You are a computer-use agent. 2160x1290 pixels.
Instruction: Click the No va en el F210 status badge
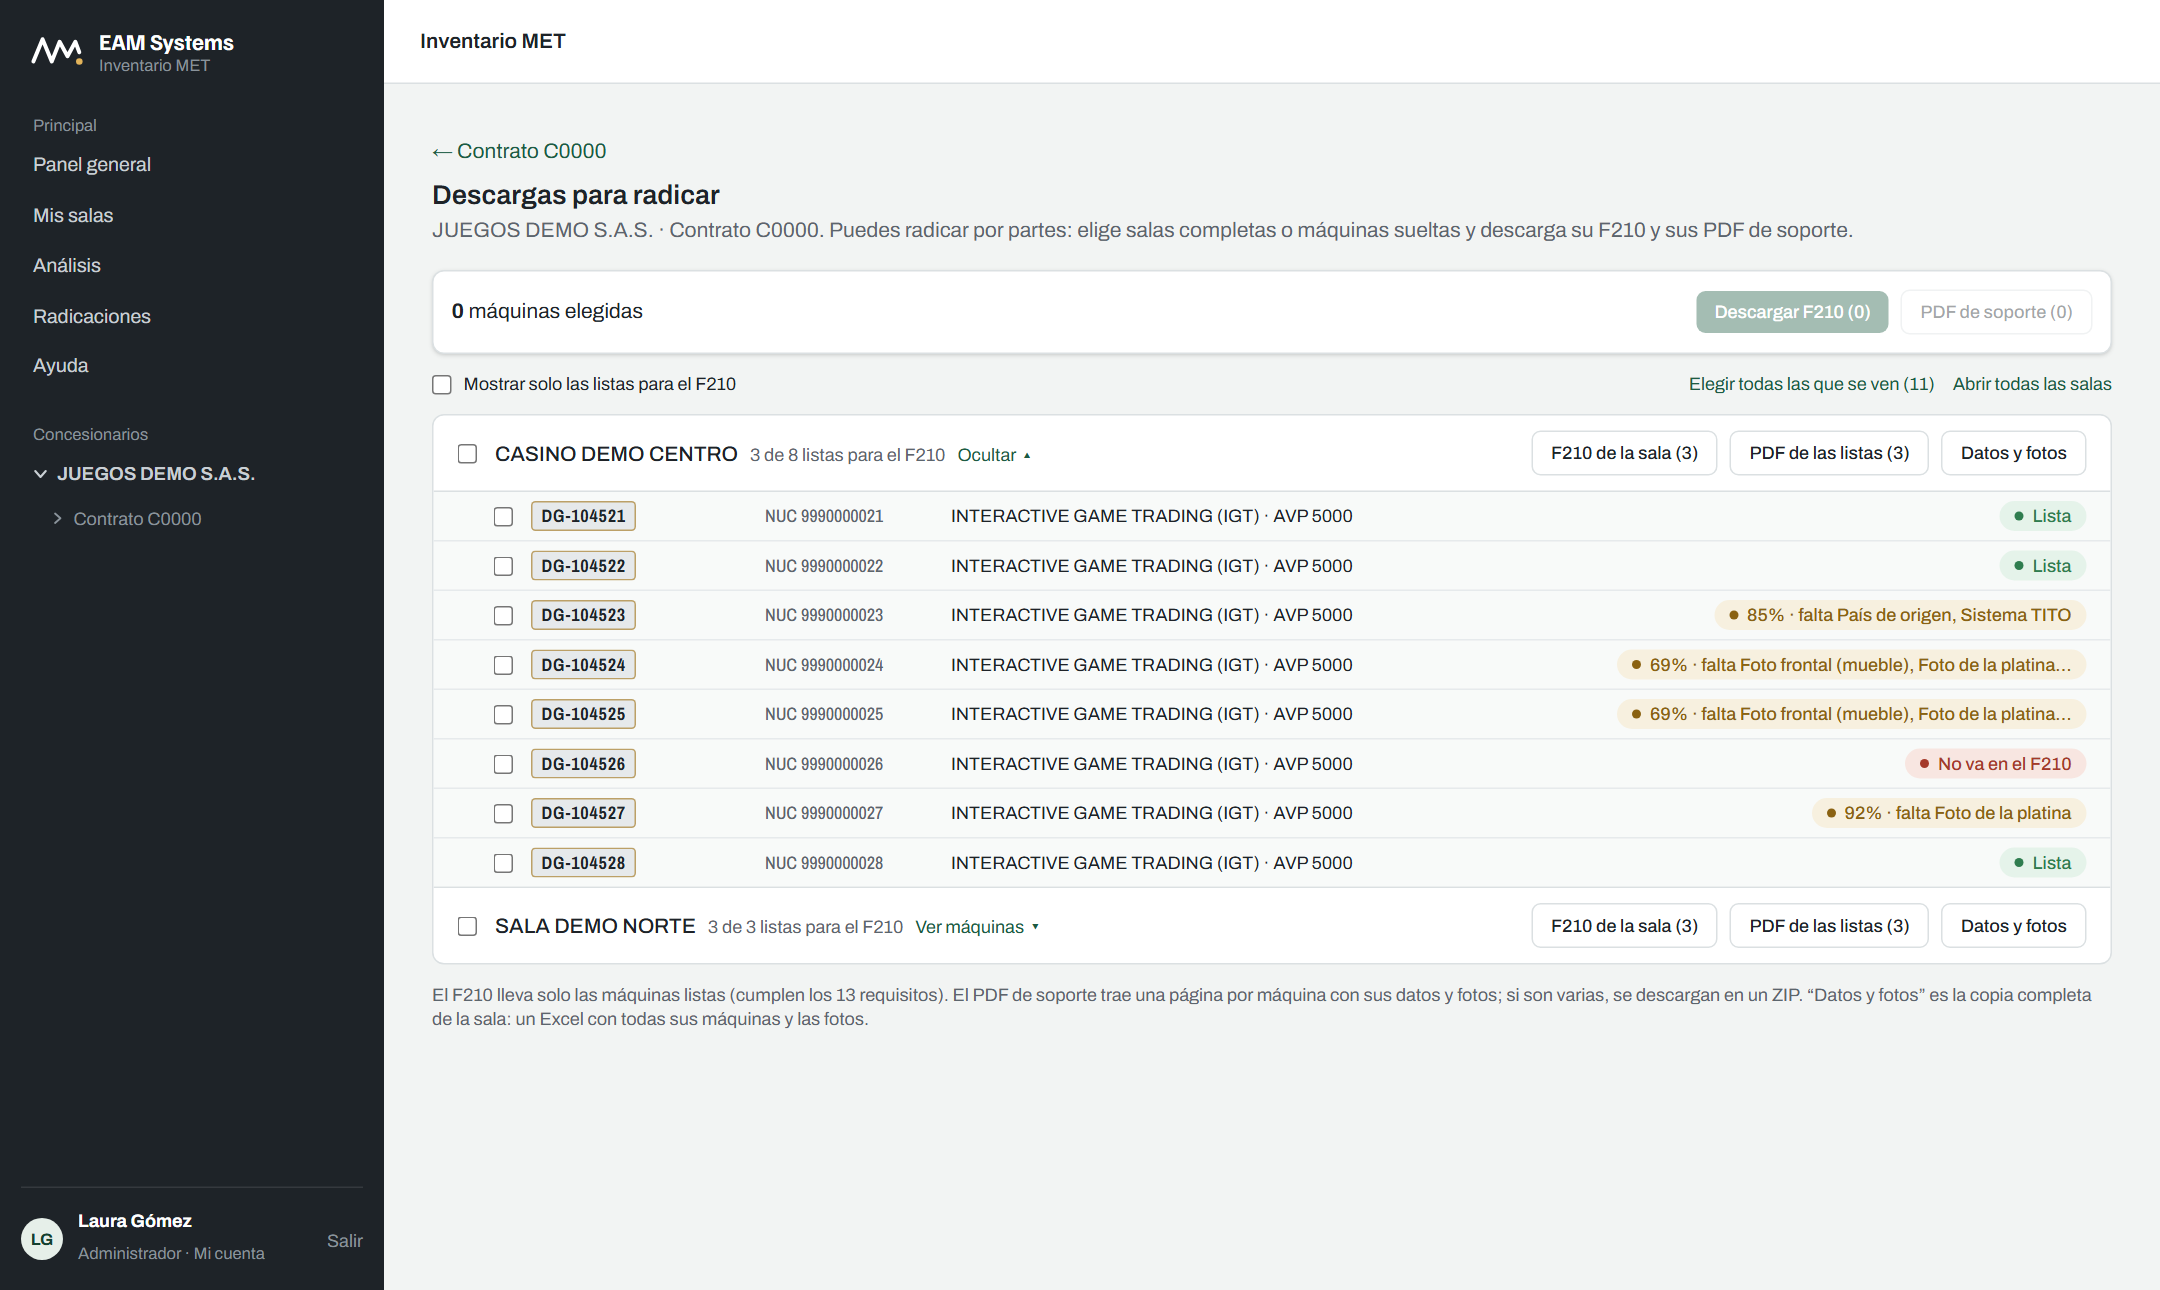1995,764
